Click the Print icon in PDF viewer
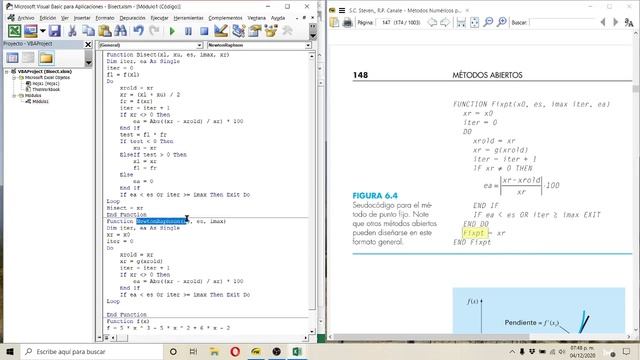This screenshot has width=640, height=360. pyautogui.click(x=347, y=23)
